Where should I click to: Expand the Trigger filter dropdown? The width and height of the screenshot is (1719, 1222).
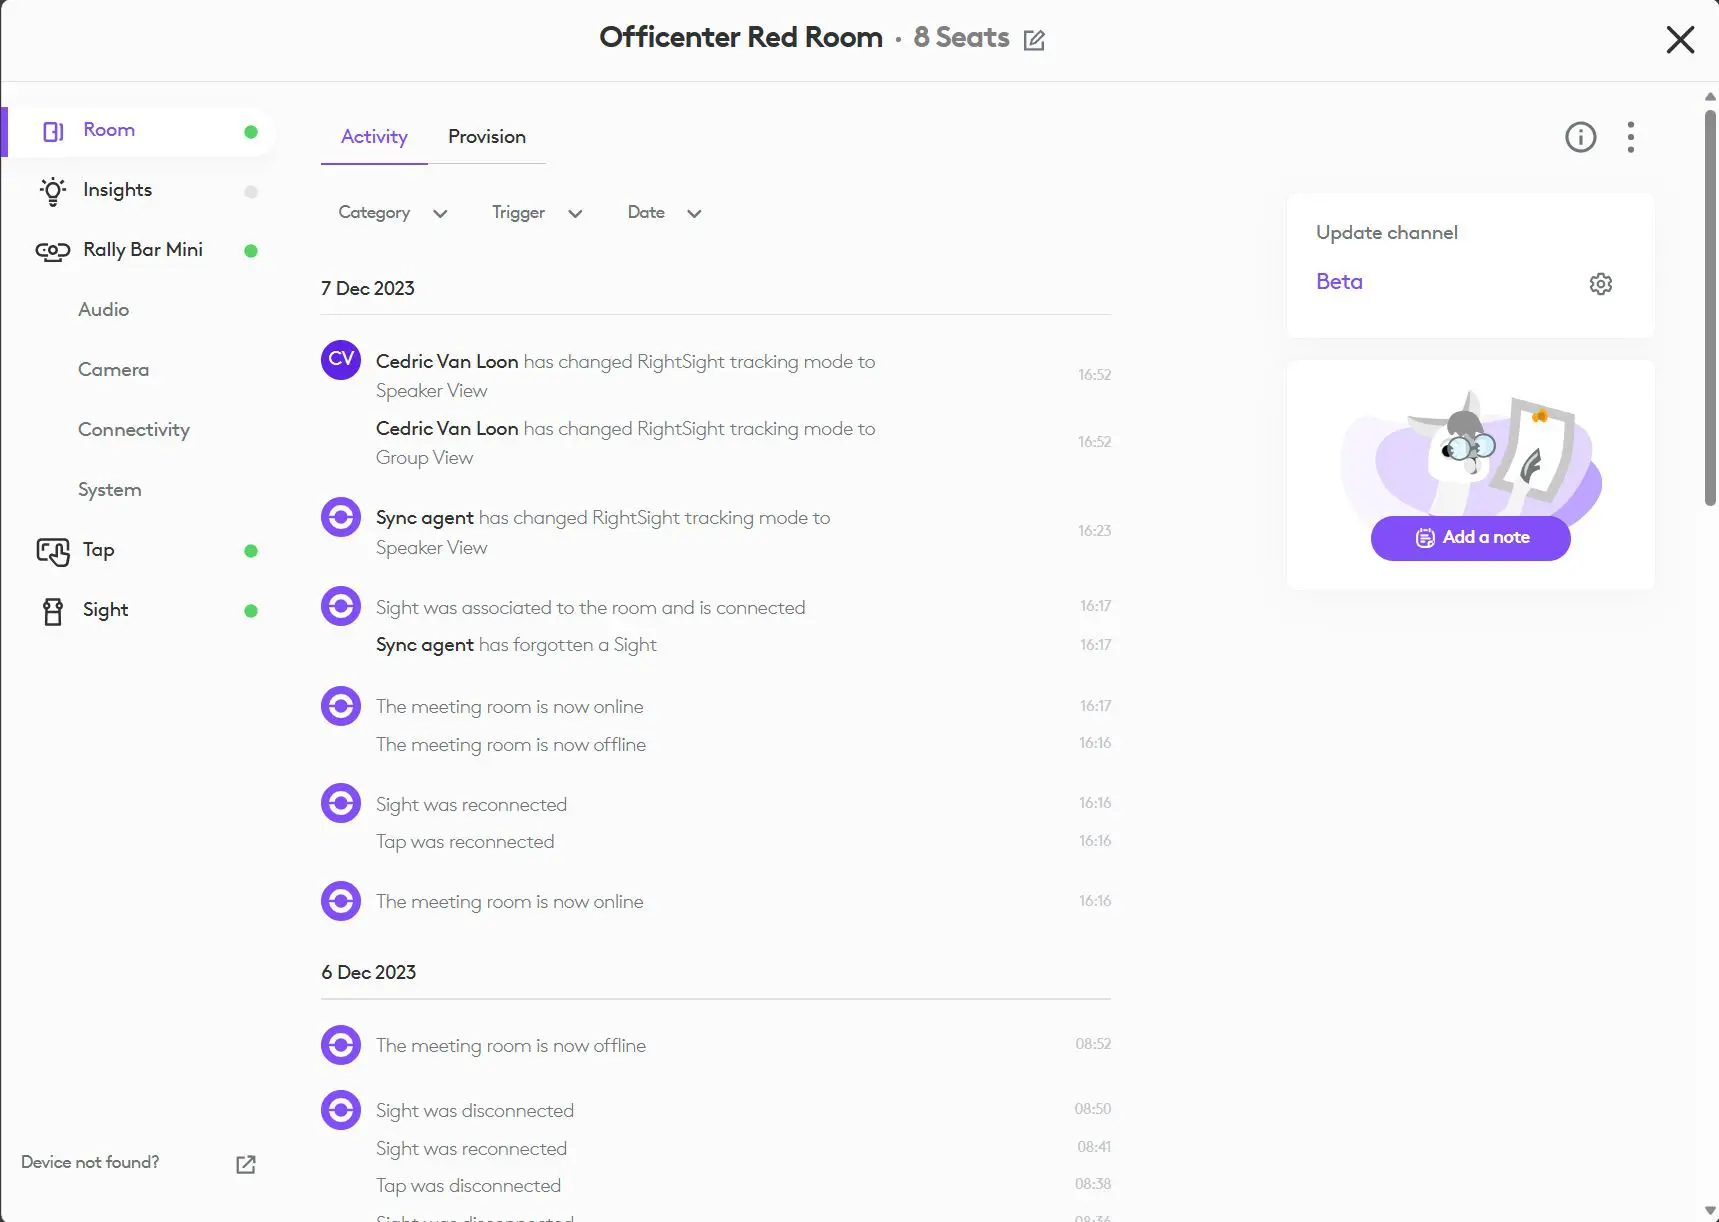(x=536, y=213)
